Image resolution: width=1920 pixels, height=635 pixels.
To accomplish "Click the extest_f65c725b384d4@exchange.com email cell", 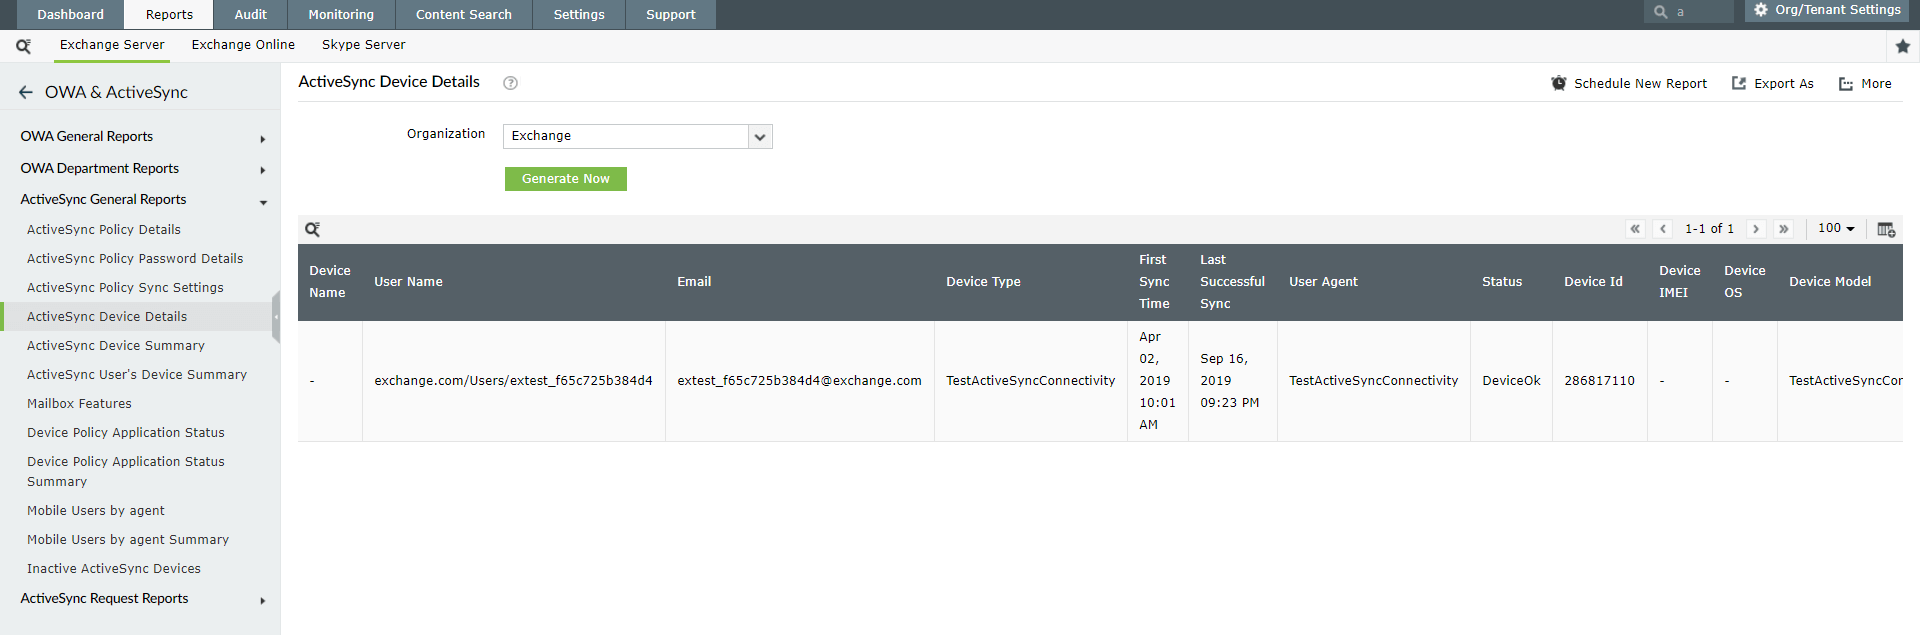I will point(799,381).
